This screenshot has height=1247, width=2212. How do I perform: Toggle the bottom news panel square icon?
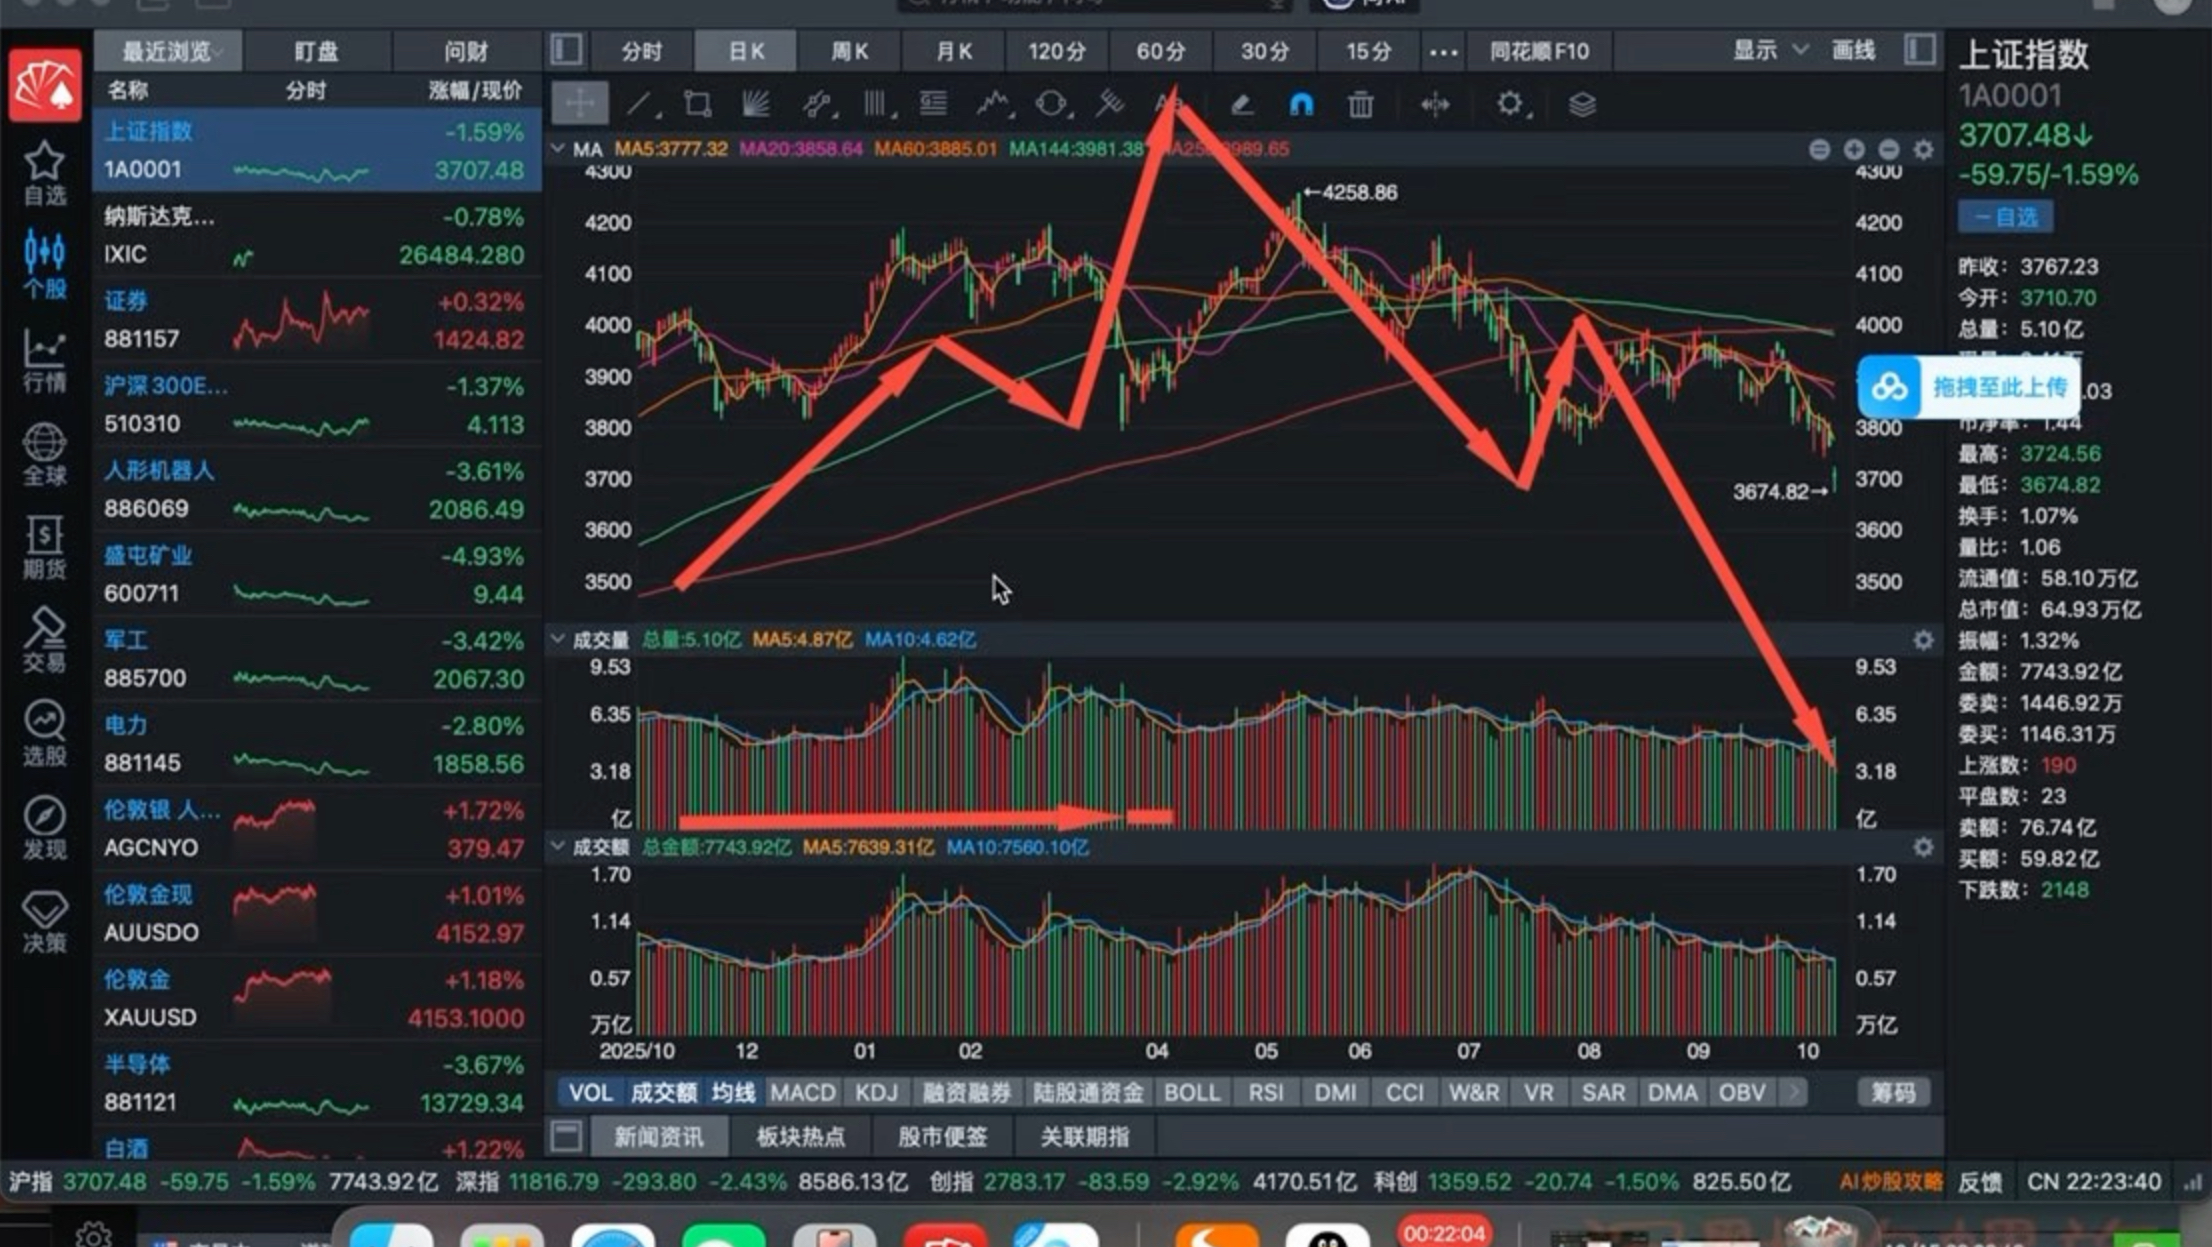coord(566,1136)
